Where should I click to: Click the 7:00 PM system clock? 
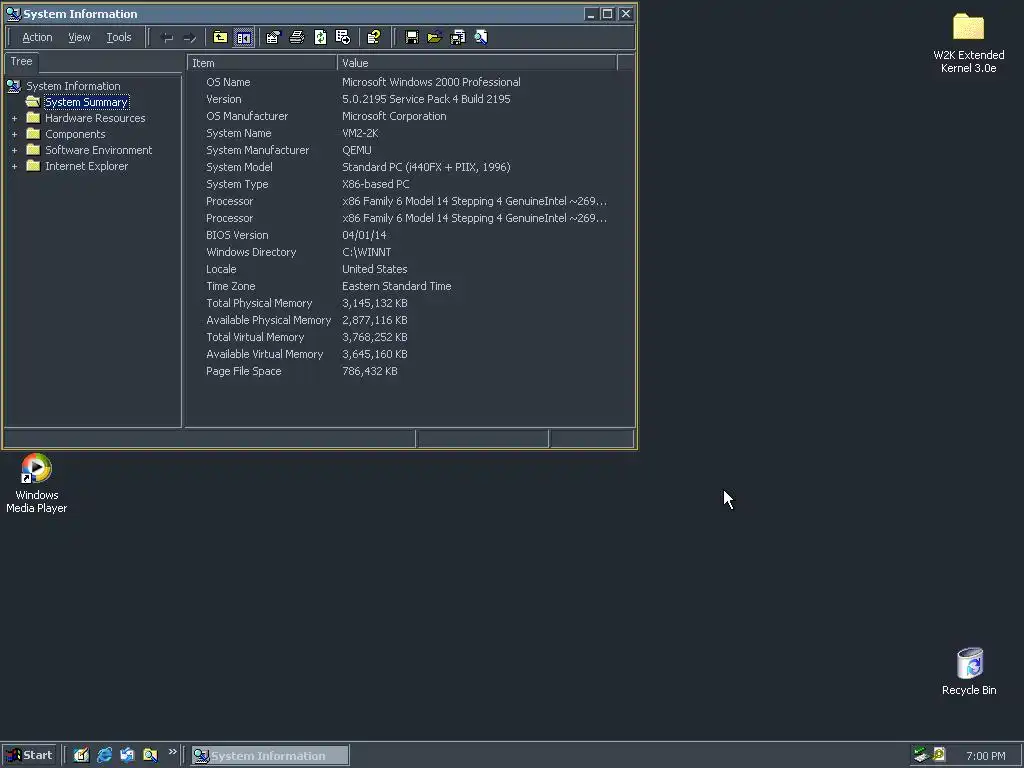(985, 756)
